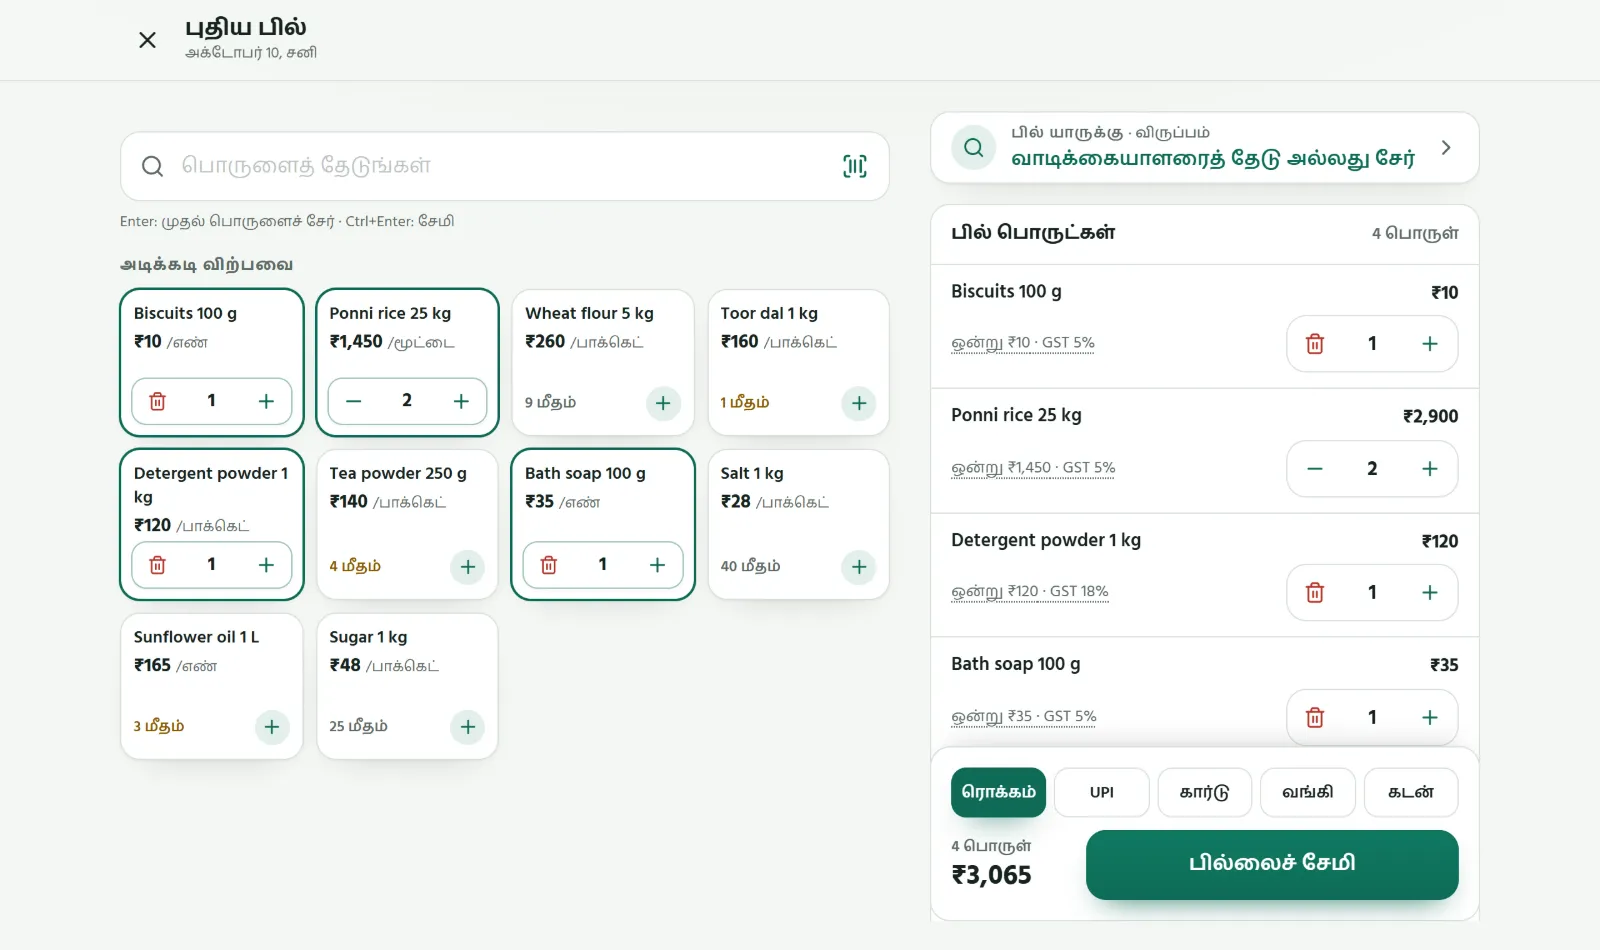
Task: Increase Bath soap quantity in bill
Action: coord(1430,717)
